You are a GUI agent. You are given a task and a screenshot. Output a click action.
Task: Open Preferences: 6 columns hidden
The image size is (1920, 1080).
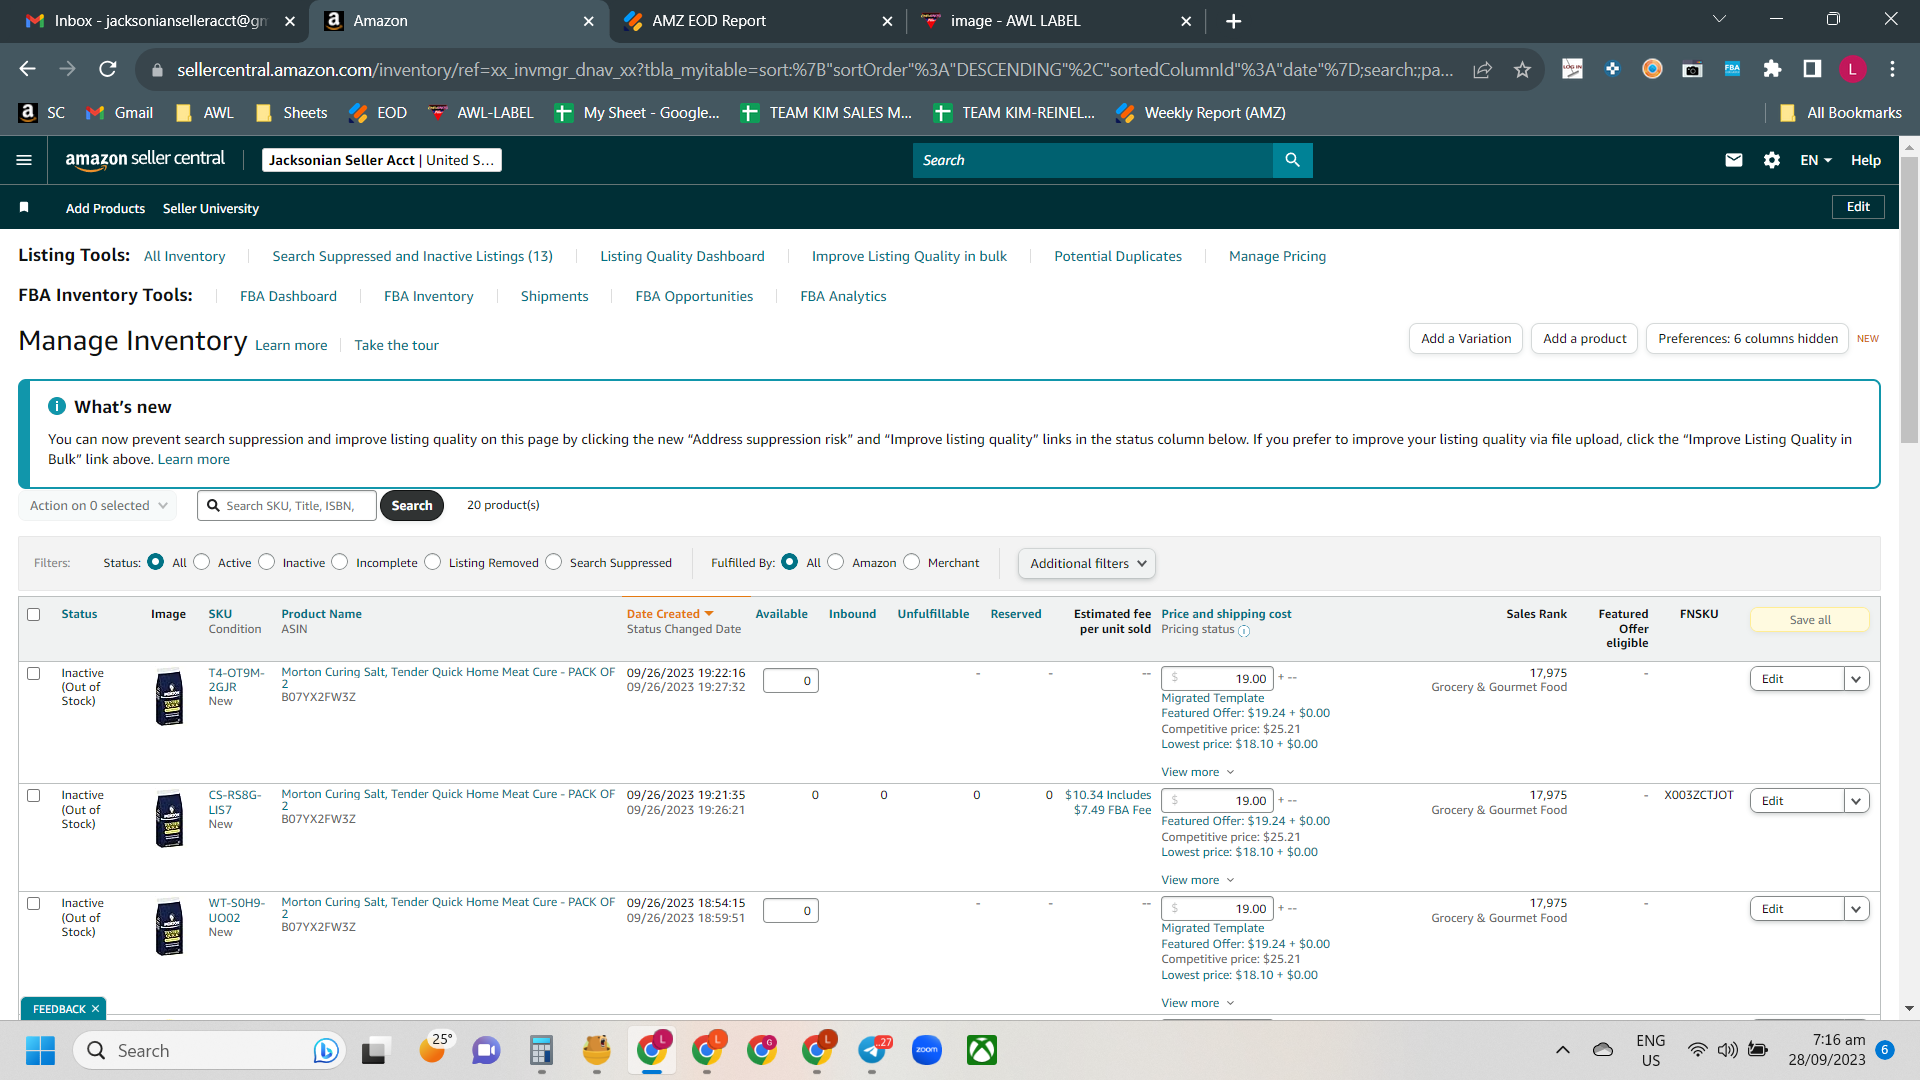tap(1748, 339)
